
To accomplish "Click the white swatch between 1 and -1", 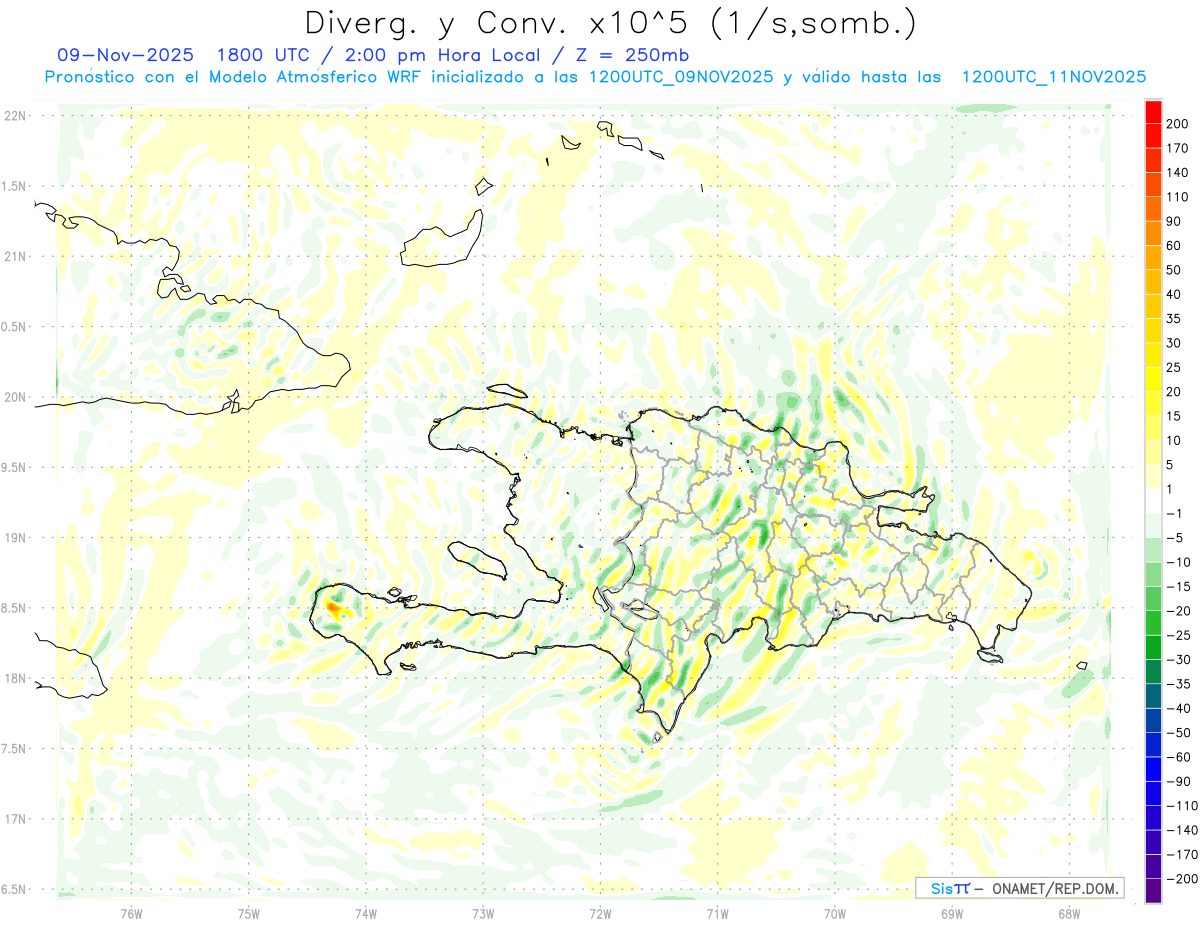I will [1153, 500].
